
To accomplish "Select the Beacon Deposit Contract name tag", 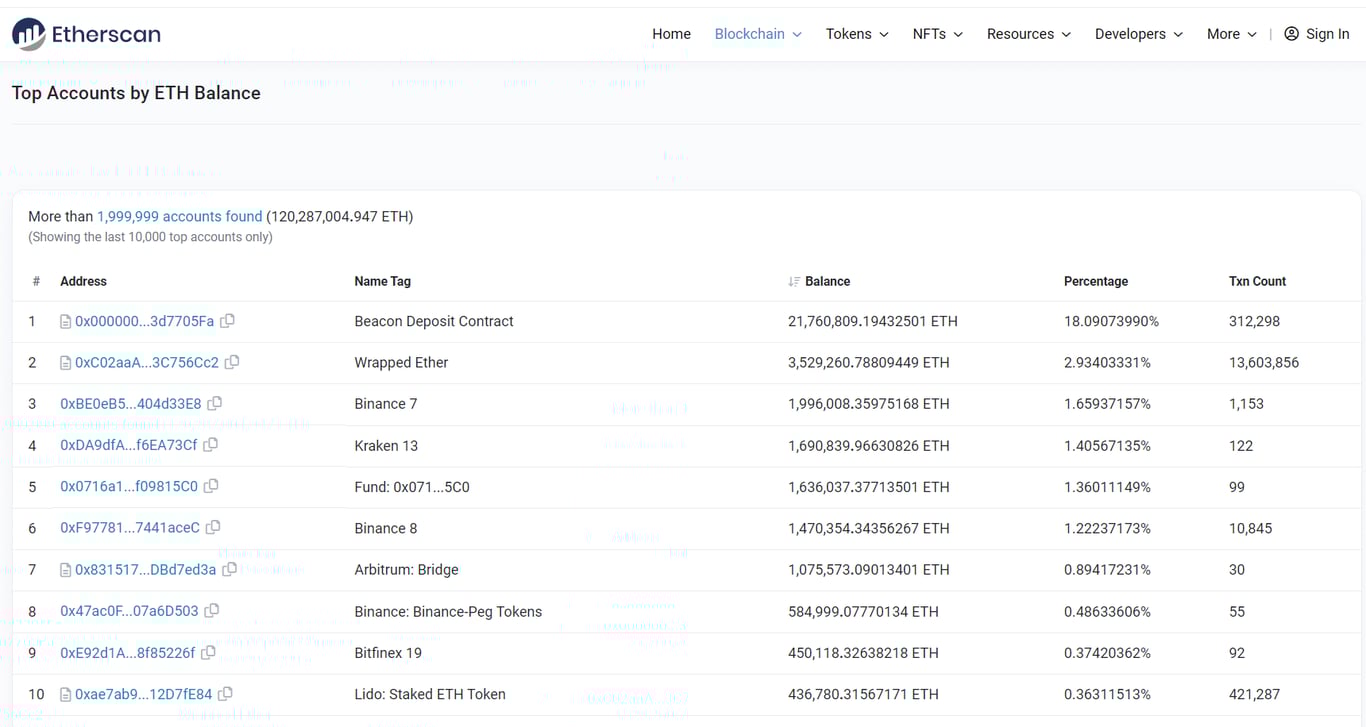I will pos(434,321).
